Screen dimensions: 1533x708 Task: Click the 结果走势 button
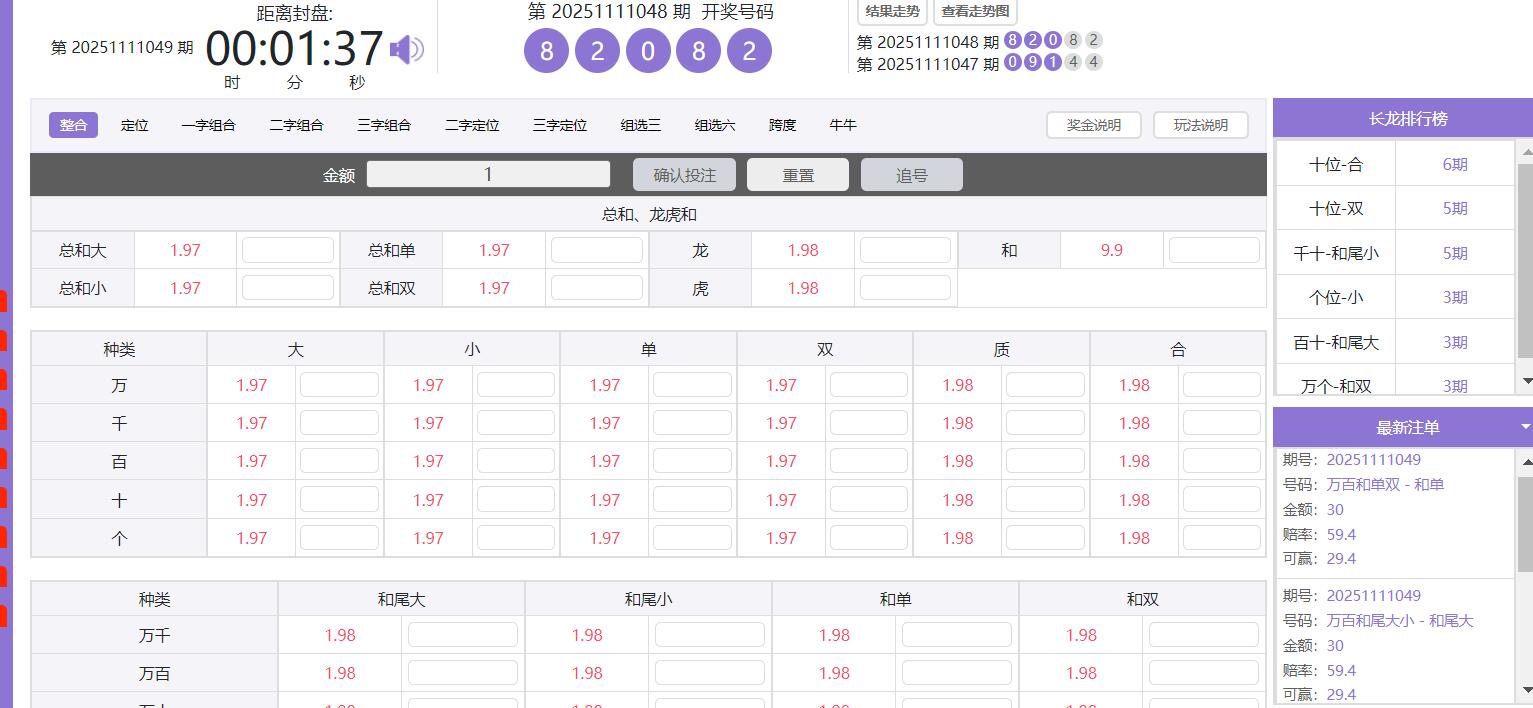(x=889, y=13)
